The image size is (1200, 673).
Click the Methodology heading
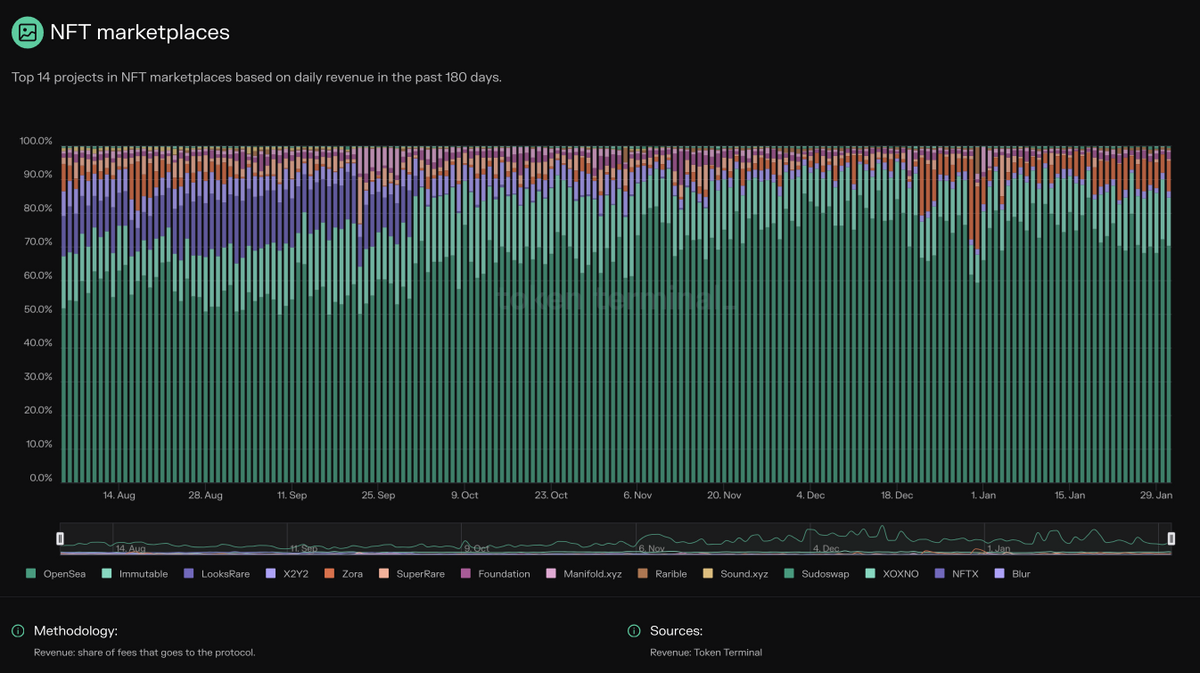(x=76, y=631)
